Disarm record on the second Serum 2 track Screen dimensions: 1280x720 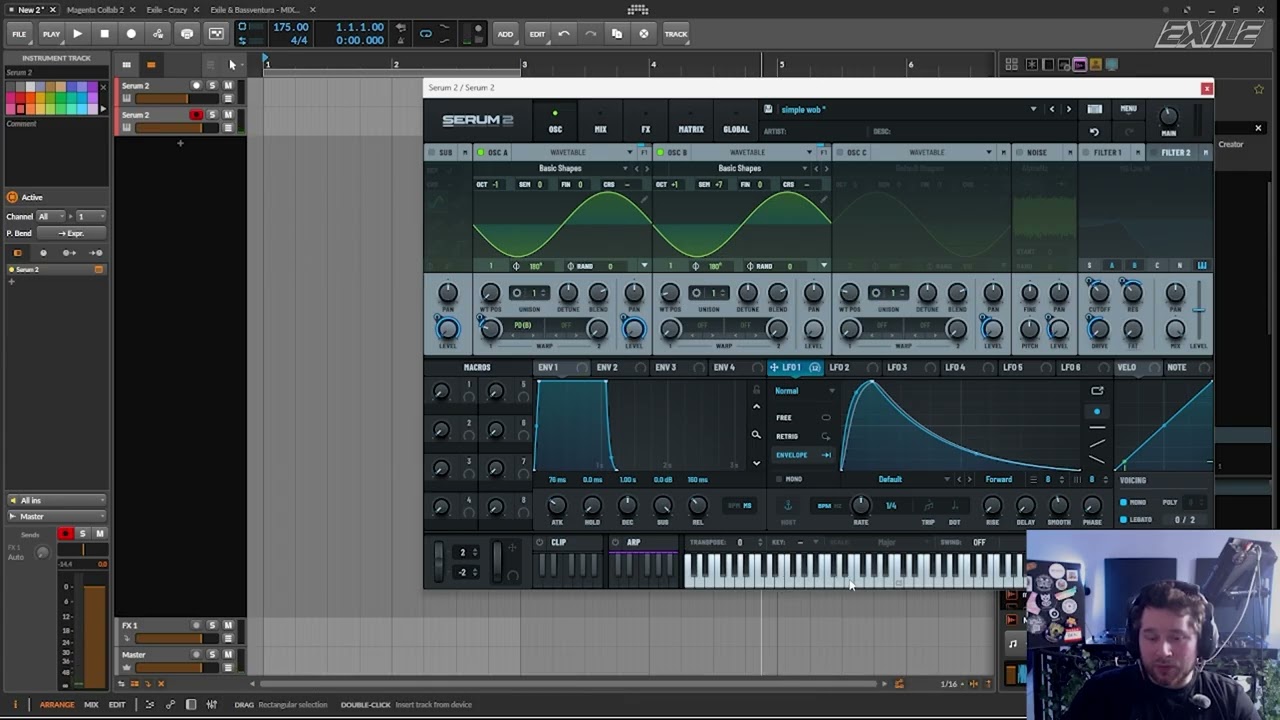coord(196,115)
